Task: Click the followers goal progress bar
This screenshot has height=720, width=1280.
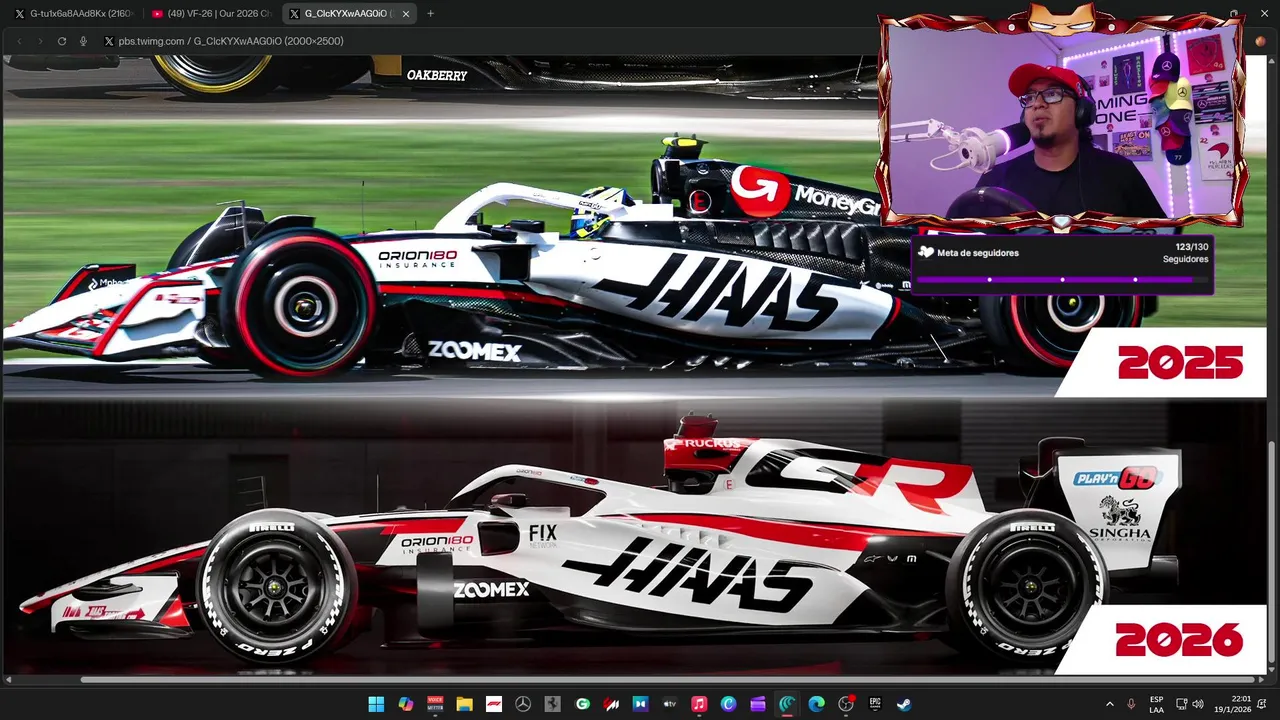Action: 1062,279
